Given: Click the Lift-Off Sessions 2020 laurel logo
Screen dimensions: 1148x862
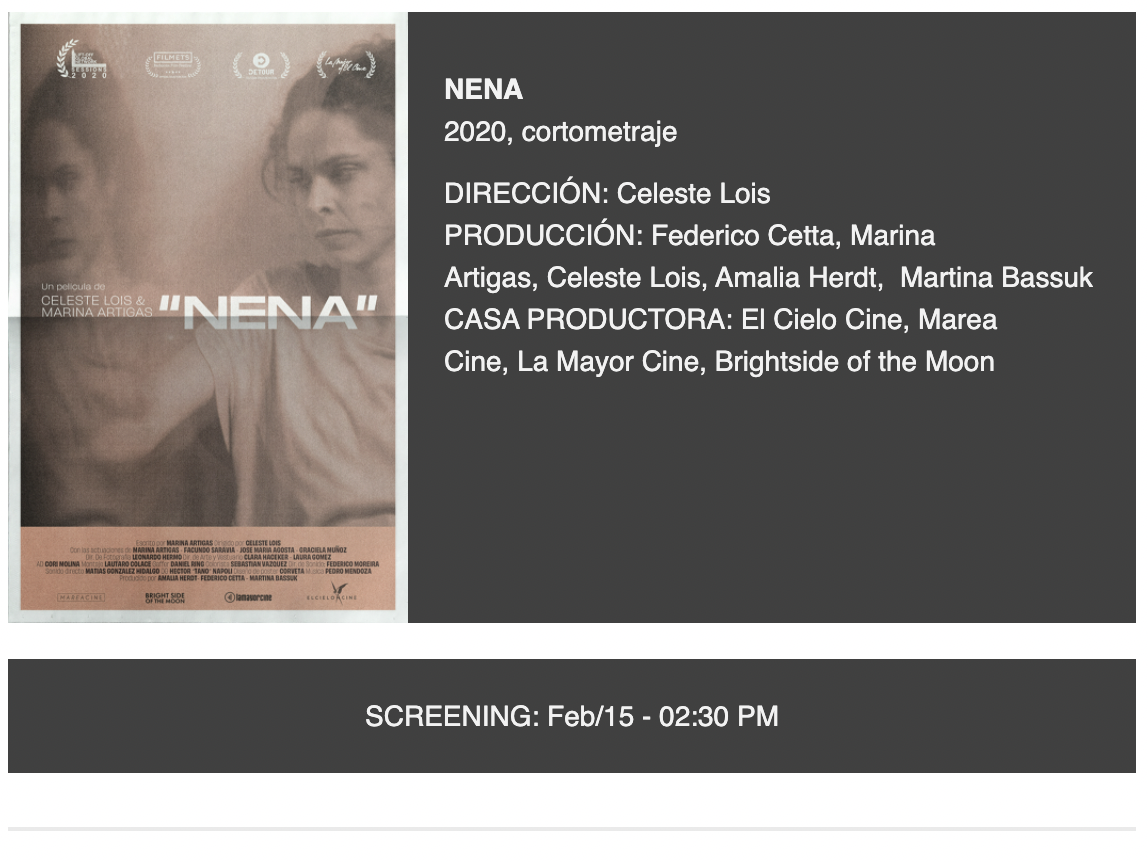Looking at the screenshot, I should click(x=82, y=59).
